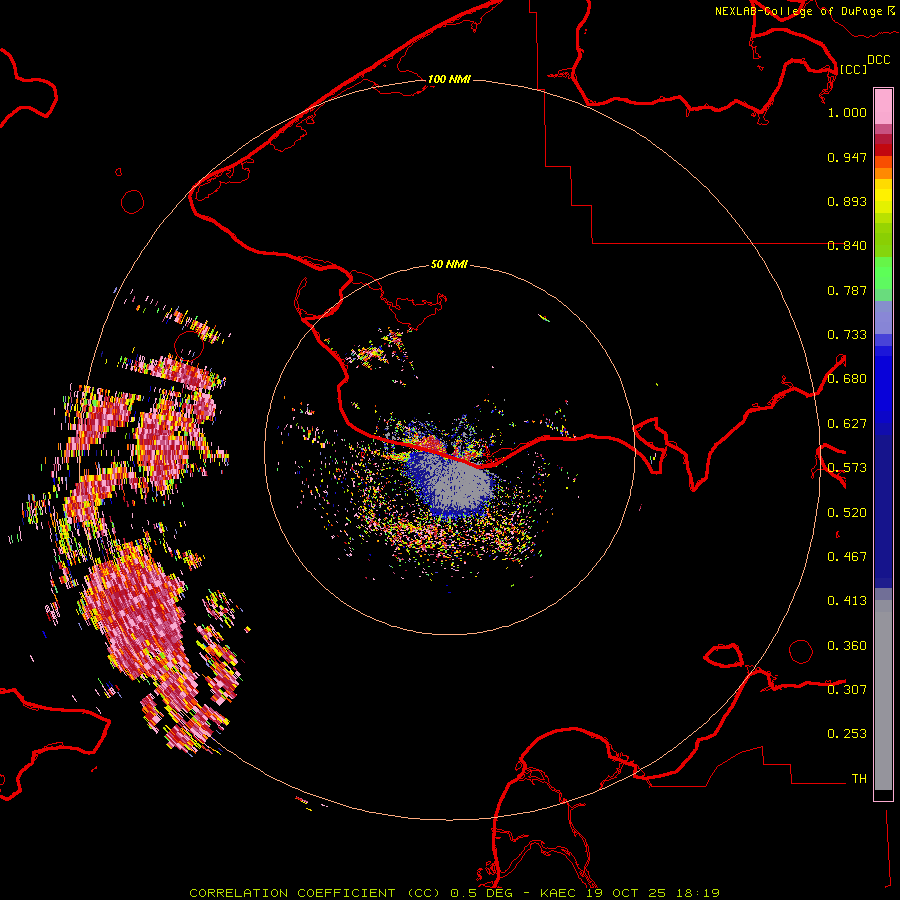Pick the gray band of the color bar
This screenshot has height=900, width=900.
883,695
